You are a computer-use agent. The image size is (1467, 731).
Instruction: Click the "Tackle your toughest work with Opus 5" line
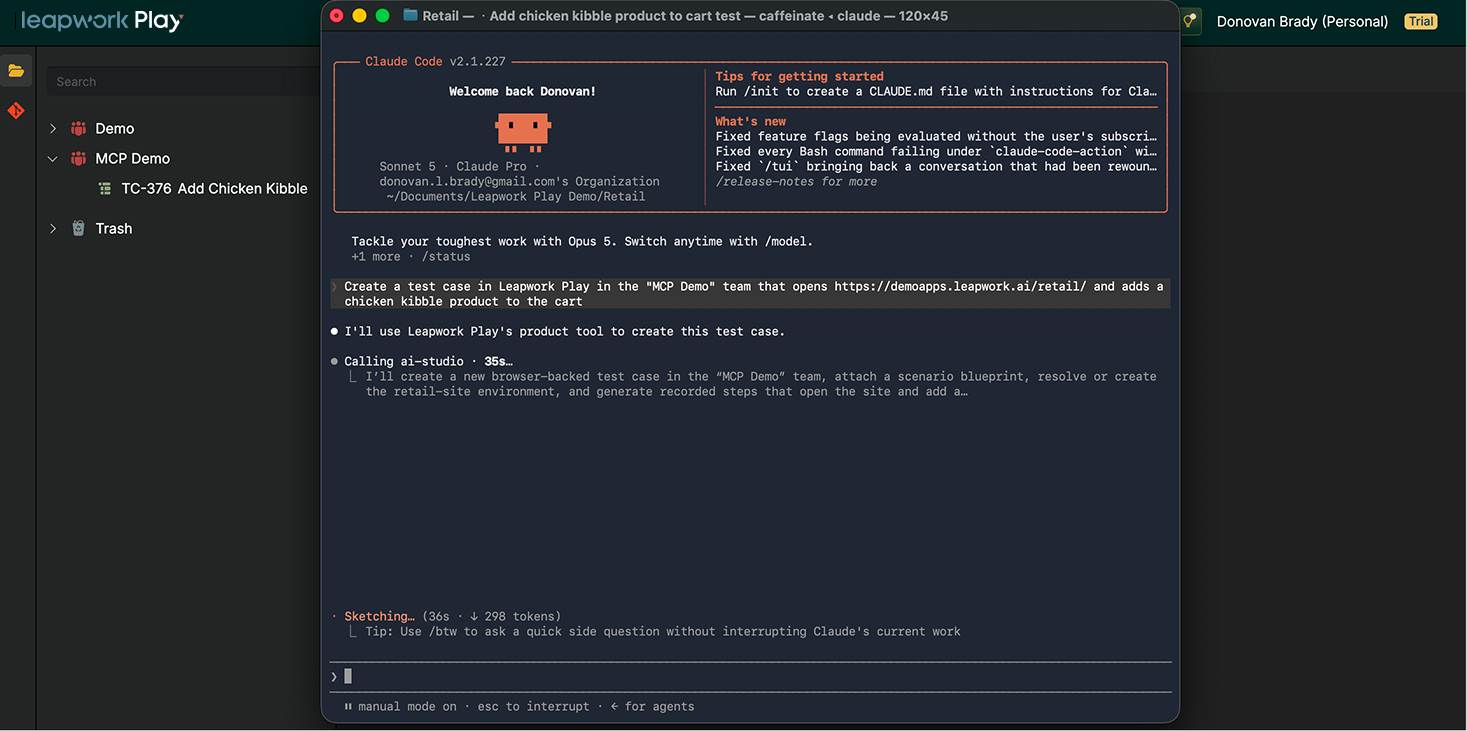[582, 241]
